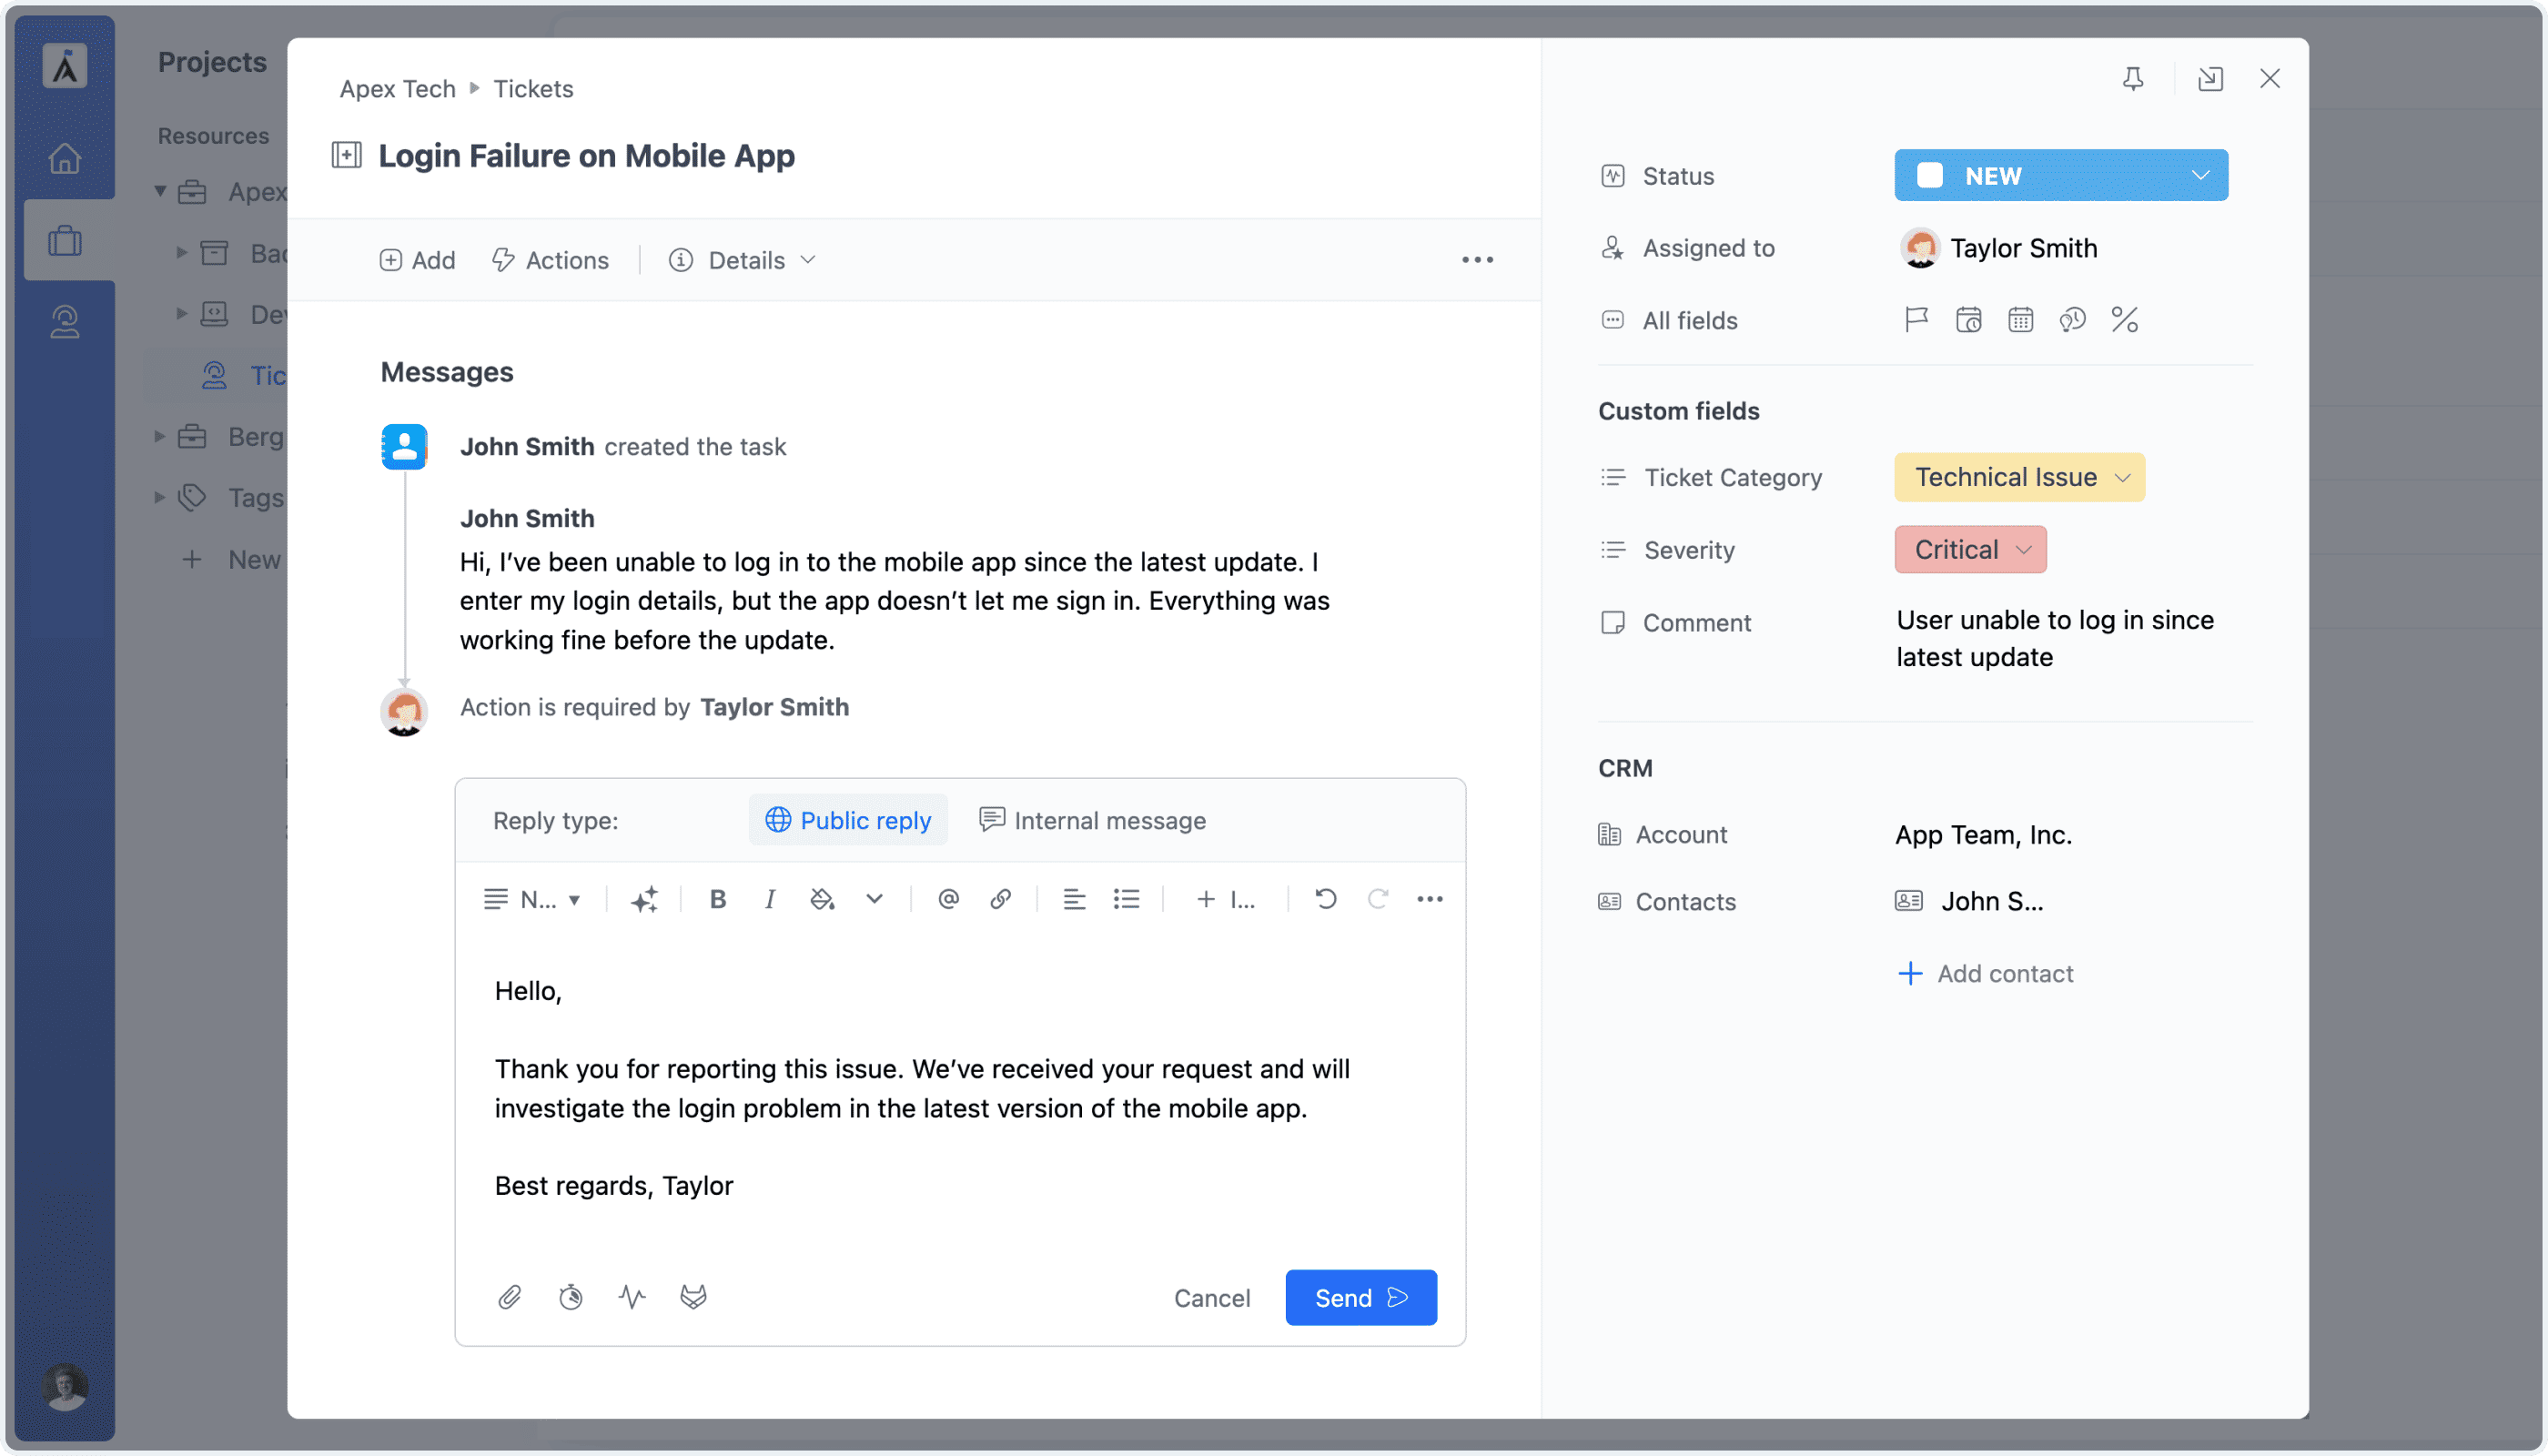Select the Public reply type
The image size is (2548, 1456).
coord(848,820)
